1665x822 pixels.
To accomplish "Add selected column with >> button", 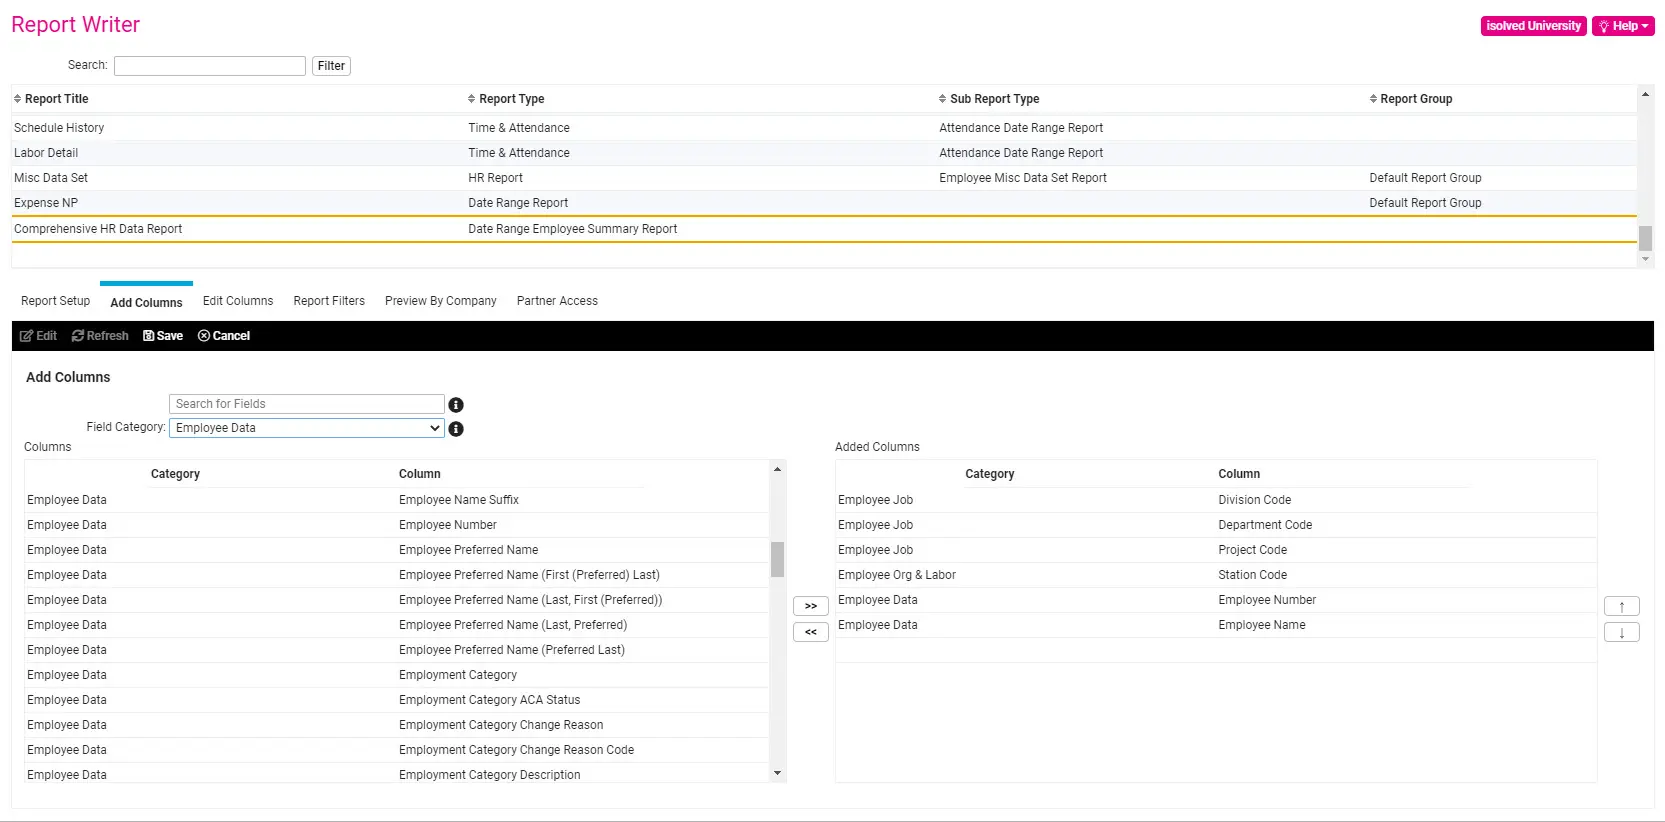I will (811, 606).
